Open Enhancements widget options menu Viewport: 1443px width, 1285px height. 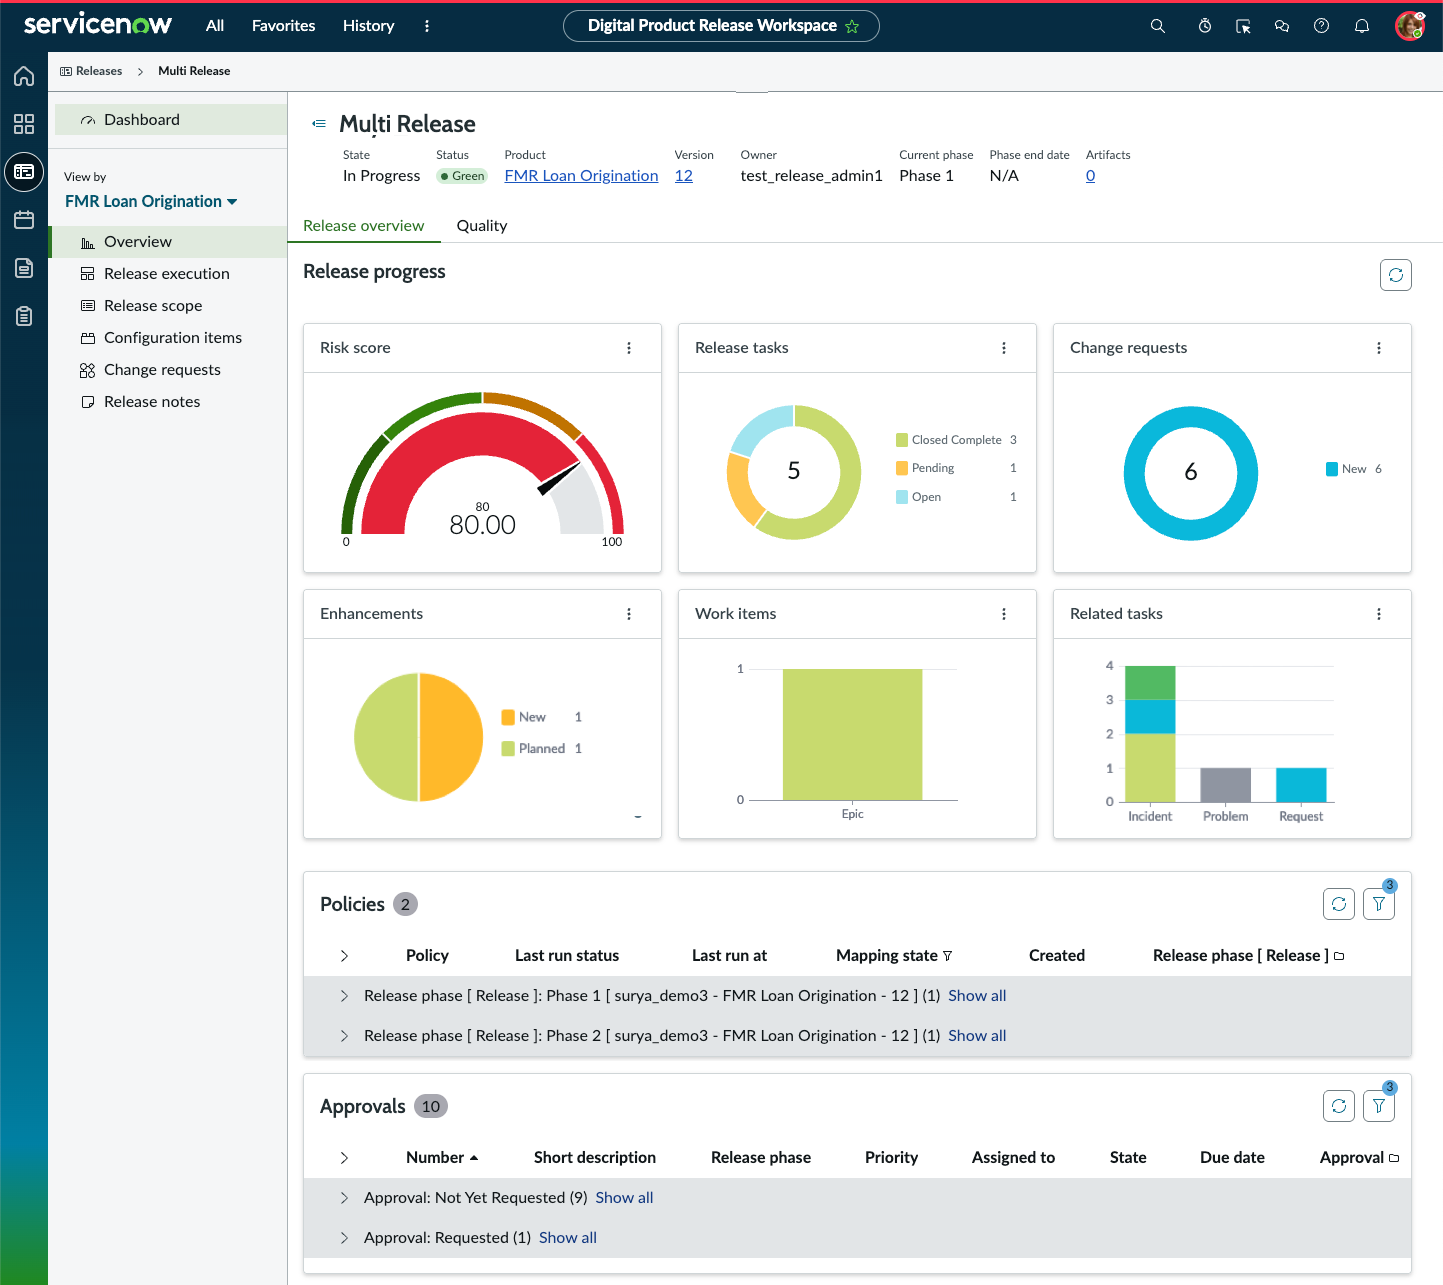pos(629,614)
